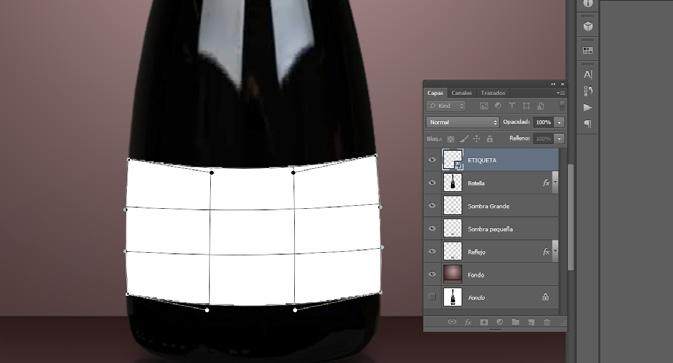673x363 pixels.
Task: Show the hidden bottom Fondo layer
Action: [x=432, y=297]
